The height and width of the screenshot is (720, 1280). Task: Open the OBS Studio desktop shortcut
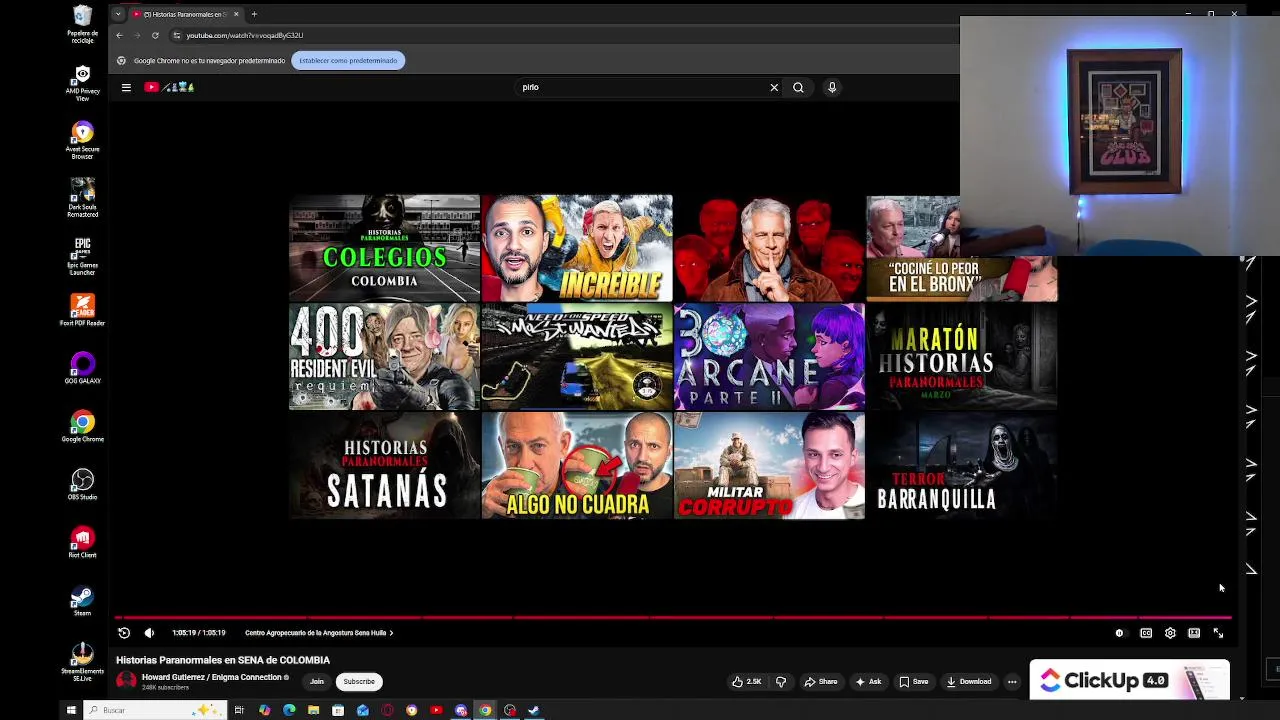(82, 484)
